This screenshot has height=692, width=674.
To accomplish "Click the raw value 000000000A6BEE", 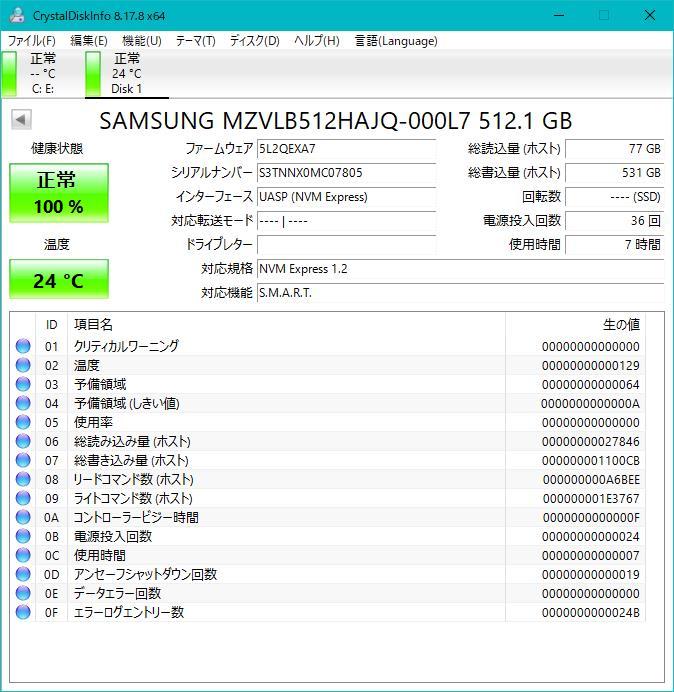I will (591, 479).
